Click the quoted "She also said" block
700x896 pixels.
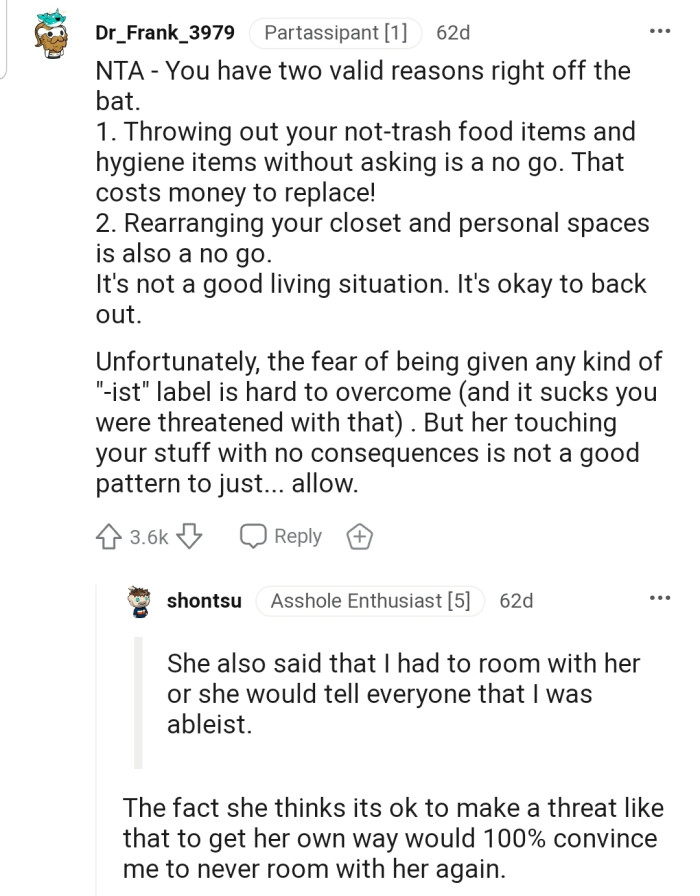coord(403,693)
